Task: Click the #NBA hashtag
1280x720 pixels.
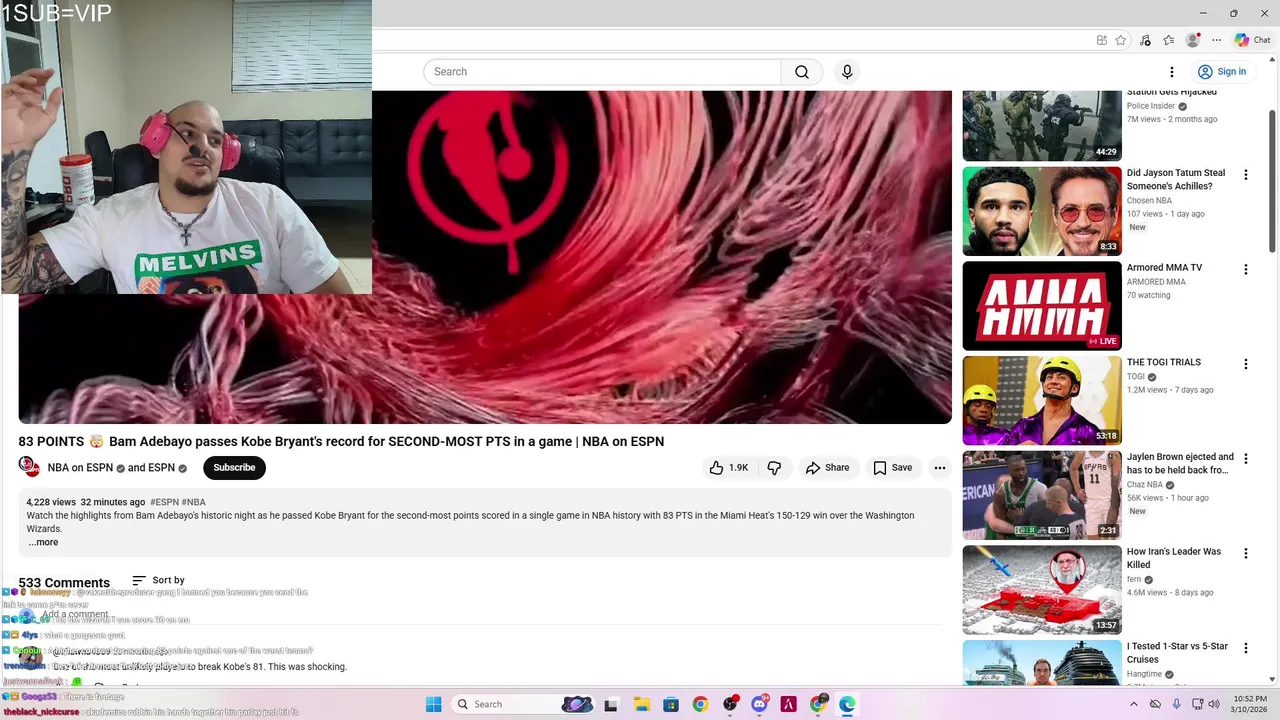Action: (x=194, y=502)
